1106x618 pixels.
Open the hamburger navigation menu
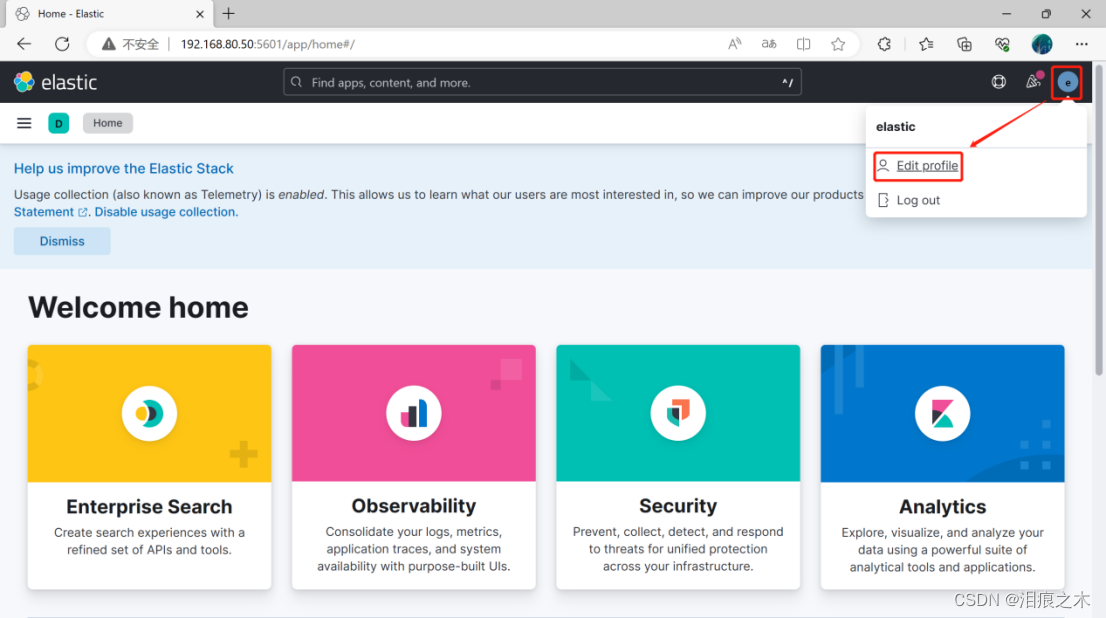coord(24,123)
